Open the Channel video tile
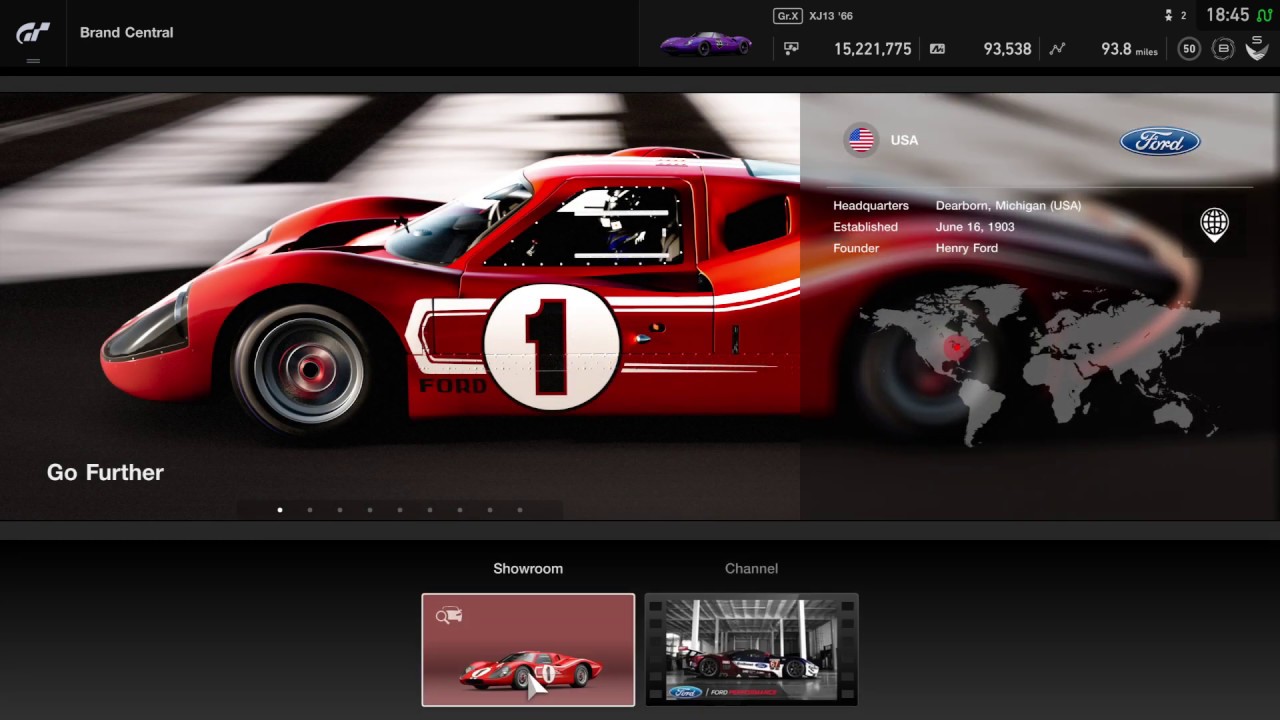Viewport: 1280px width, 720px height. click(x=751, y=650)
